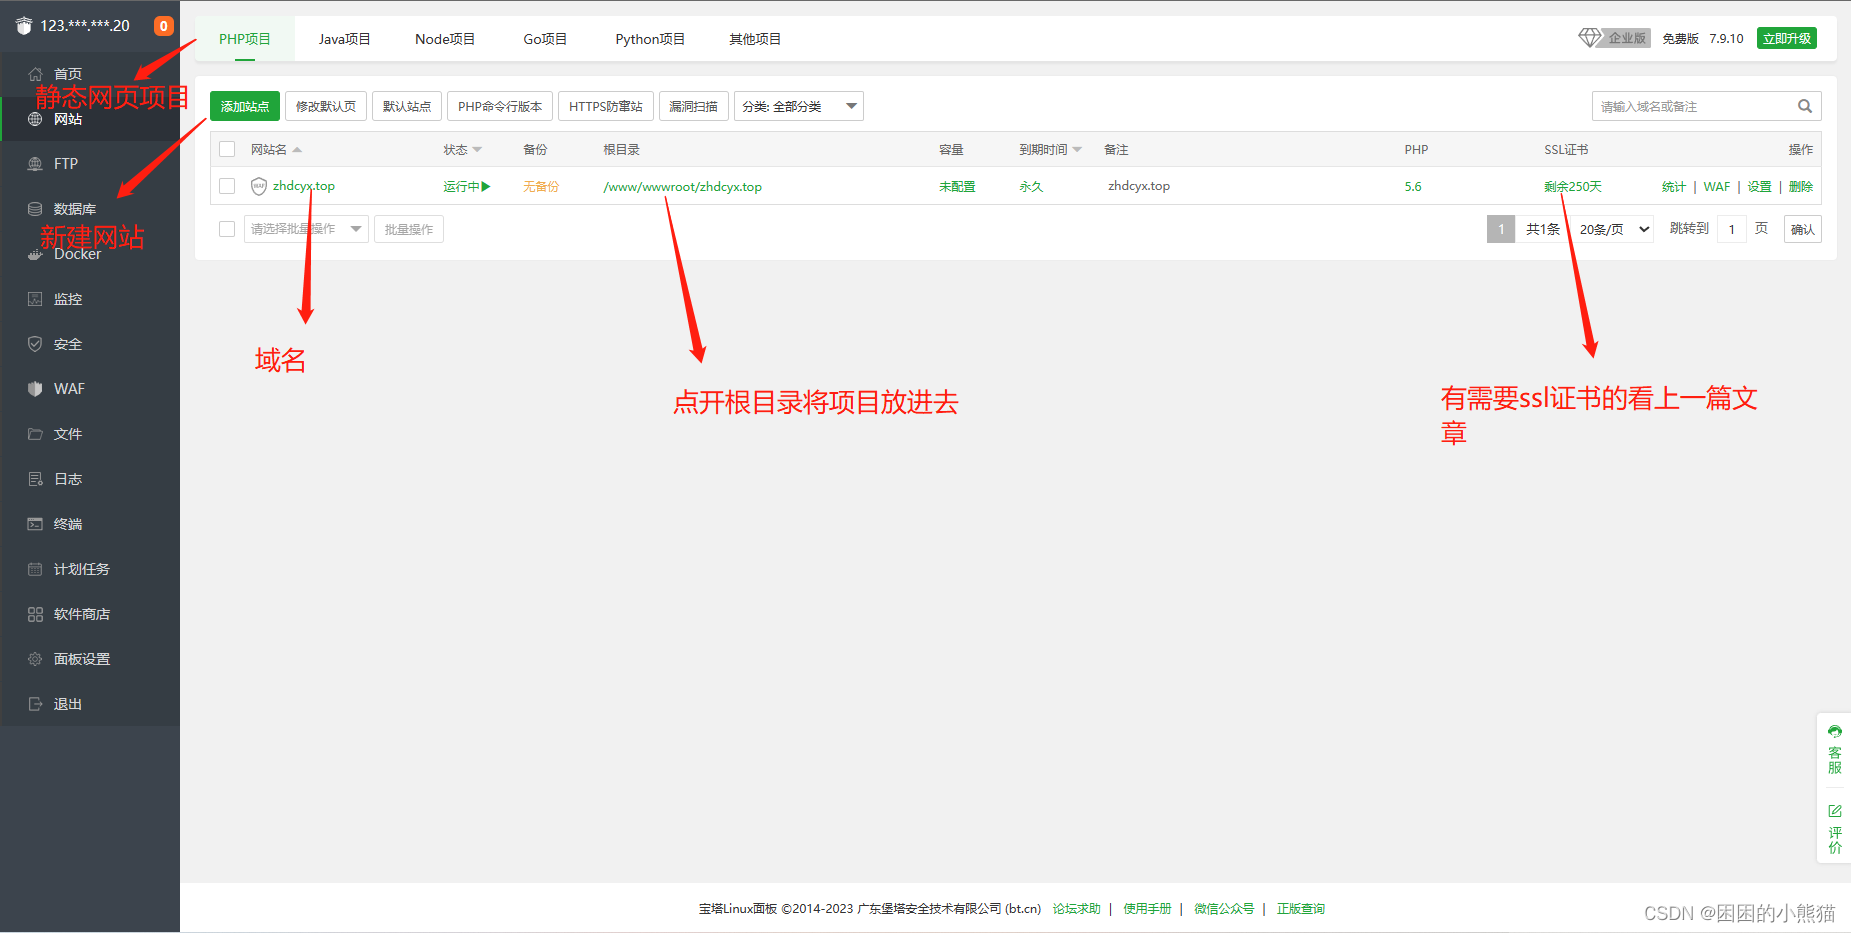Click the 评价 feedback edit icon
The height and width of the screenshot is (933, 1851).
(x=1835, y=811)
